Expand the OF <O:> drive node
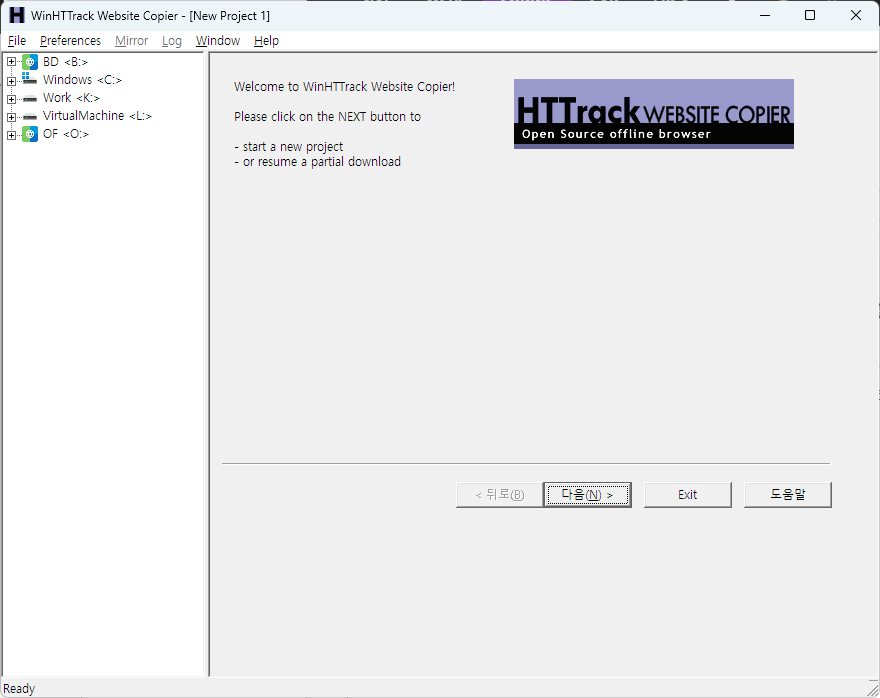 pos(11,134)
